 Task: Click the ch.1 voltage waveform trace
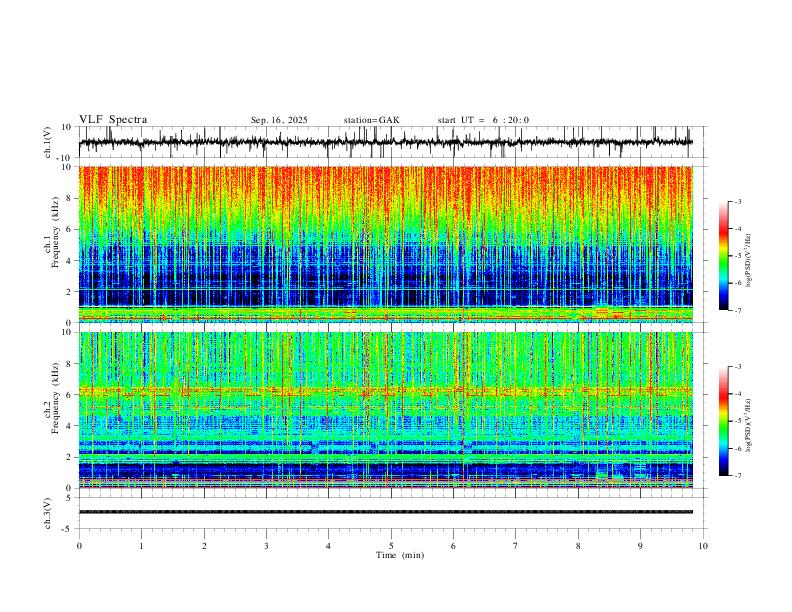[x=385, y=142]
